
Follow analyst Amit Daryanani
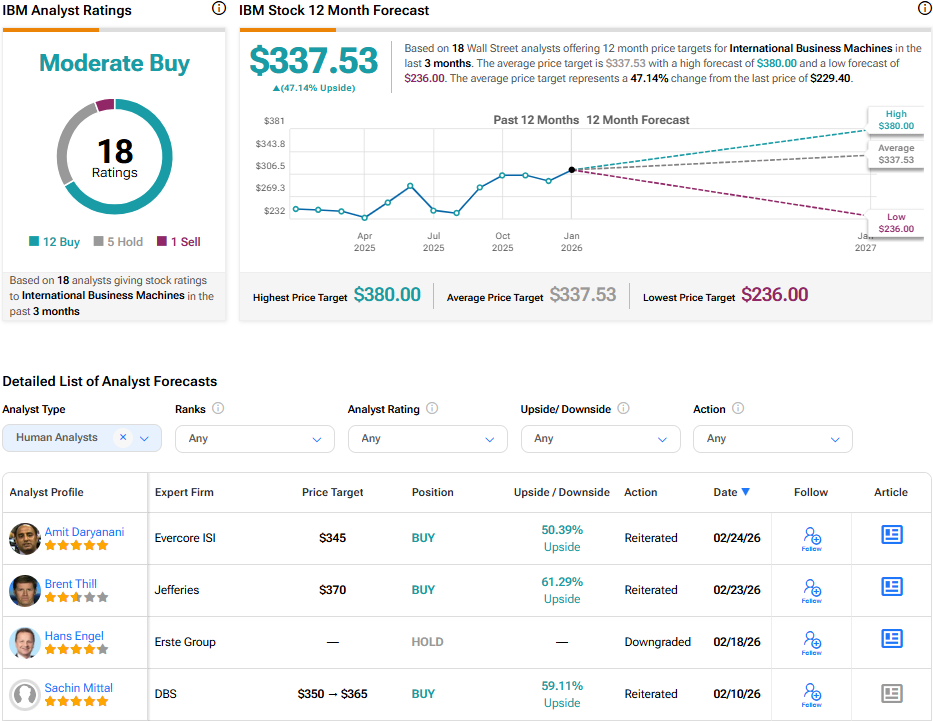pyautogui.click(x=811, y=538)
